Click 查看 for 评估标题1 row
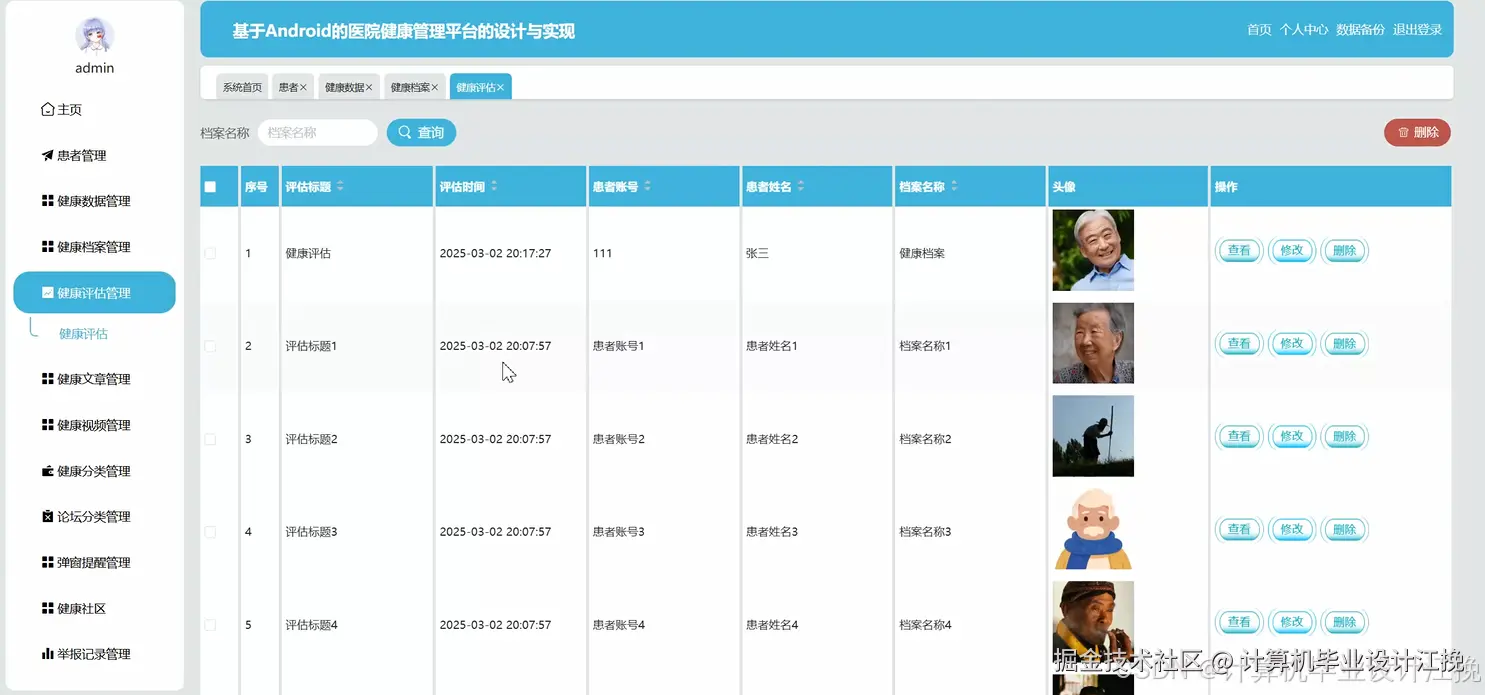Image resolution: width=1485 pixels, height=695 pixels. click(1239, 344)
